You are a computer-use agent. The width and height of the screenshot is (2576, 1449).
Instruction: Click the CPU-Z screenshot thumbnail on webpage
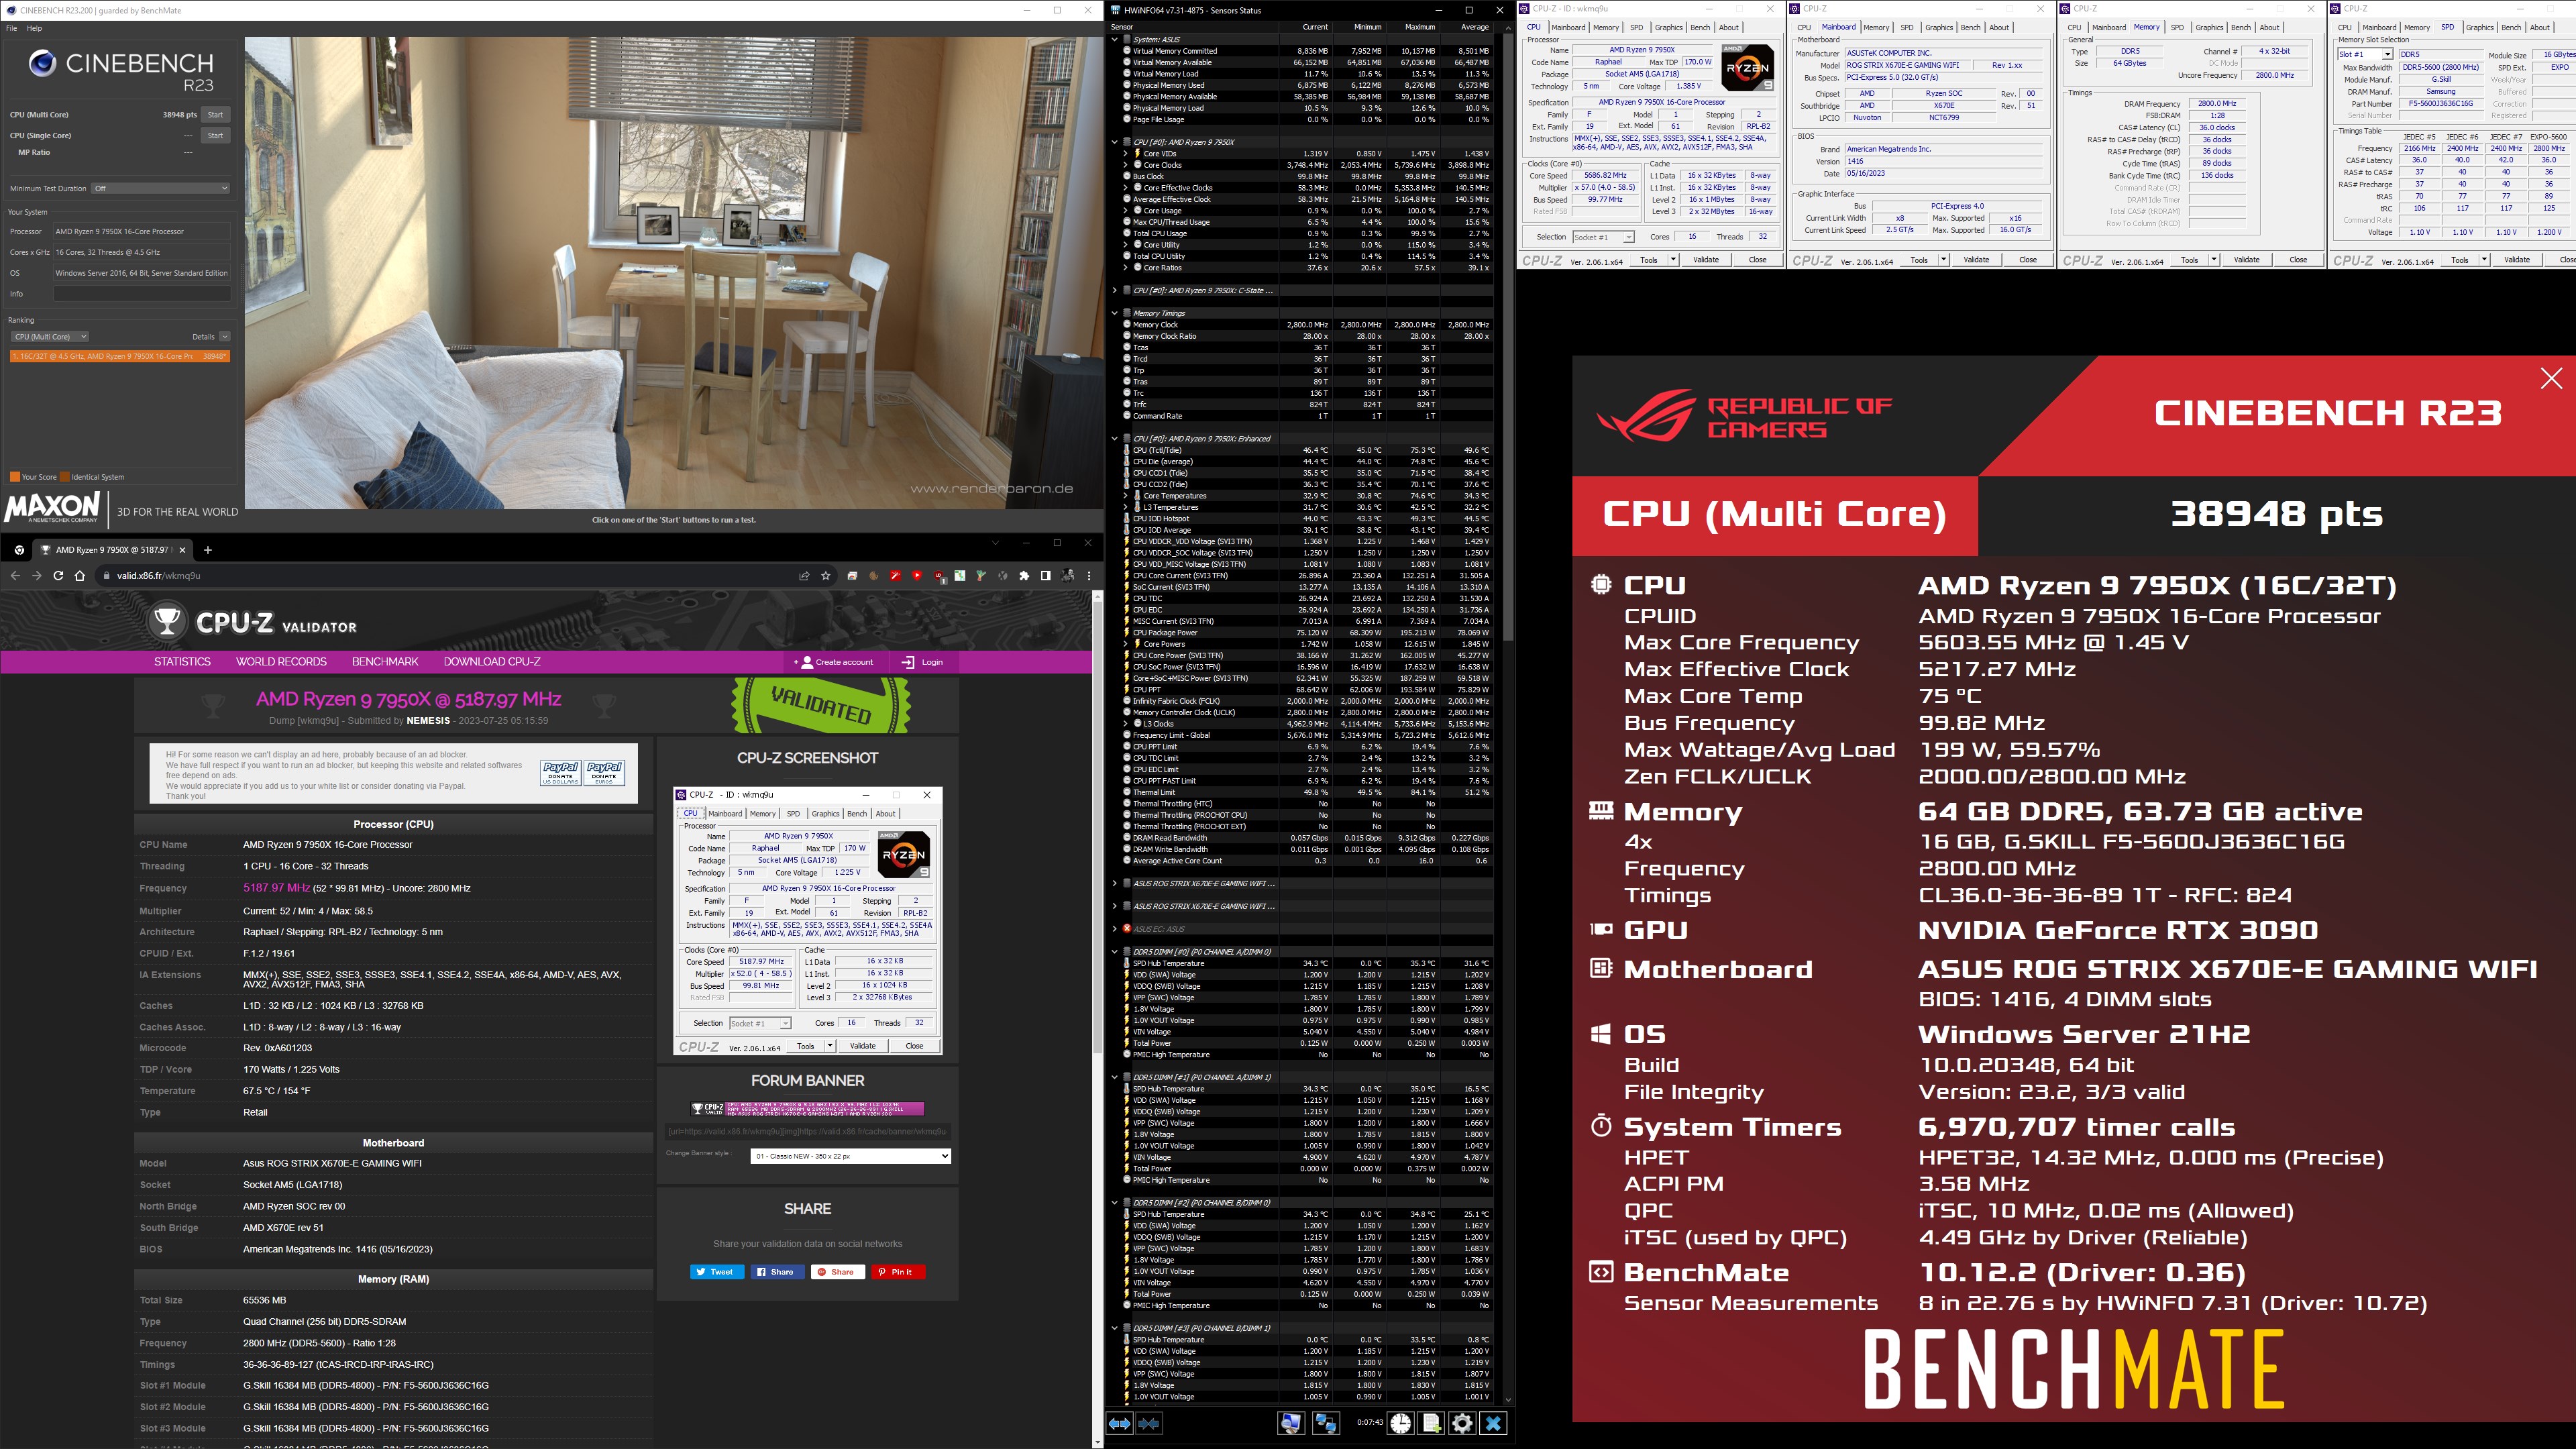tap(808, 921)
